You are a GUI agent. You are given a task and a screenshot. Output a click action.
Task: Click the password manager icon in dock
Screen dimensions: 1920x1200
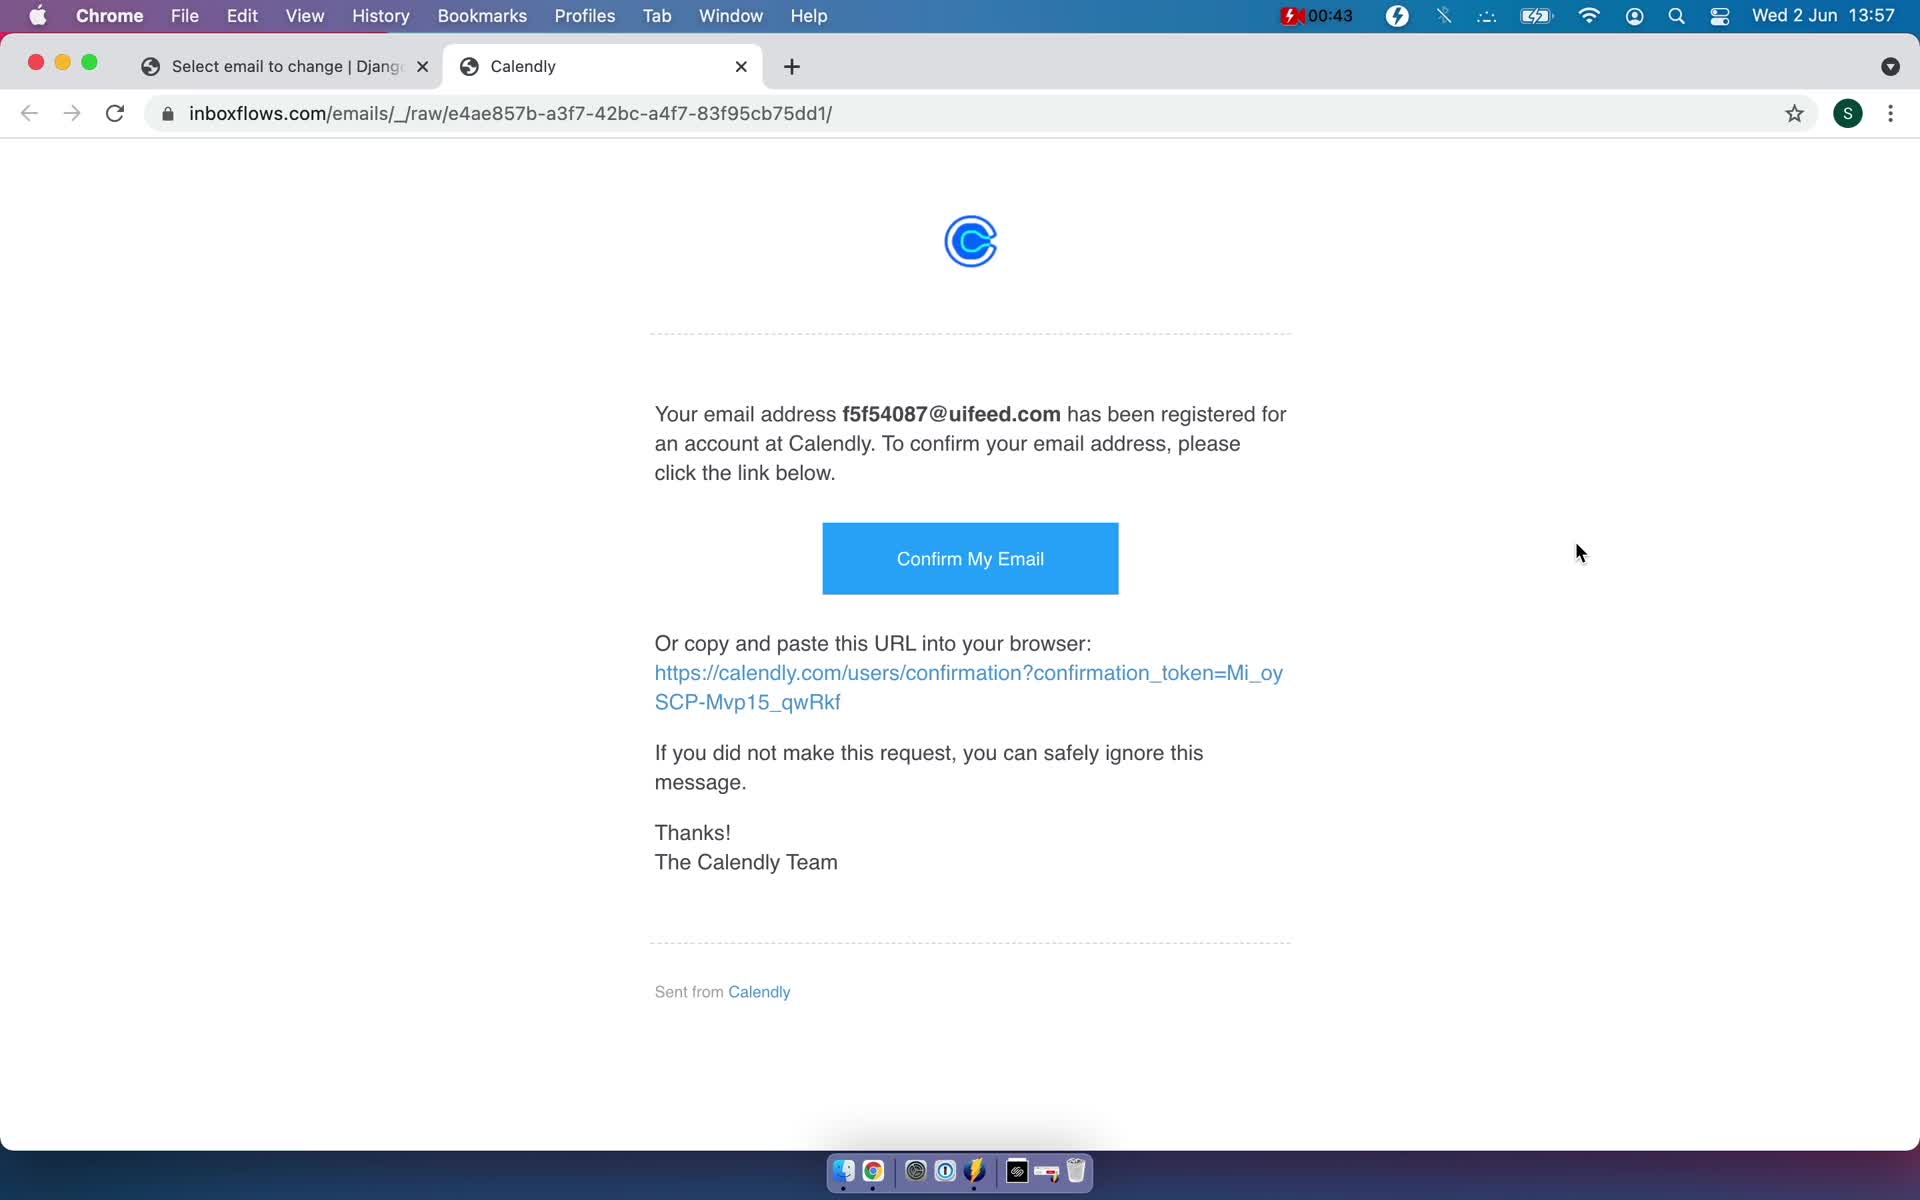point(944,1171)
